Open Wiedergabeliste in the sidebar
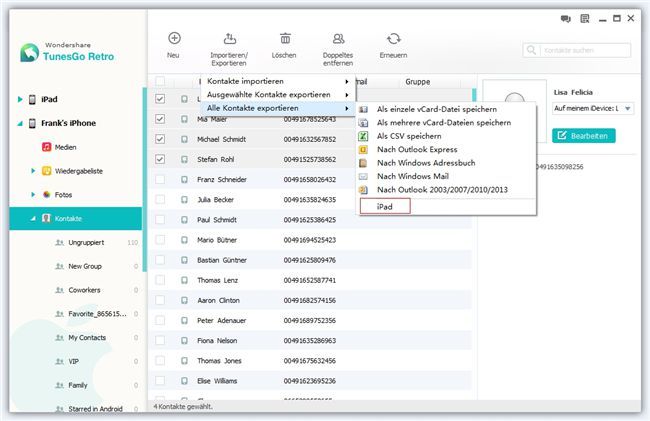650x421 pixels. click(x=79, y=171)
